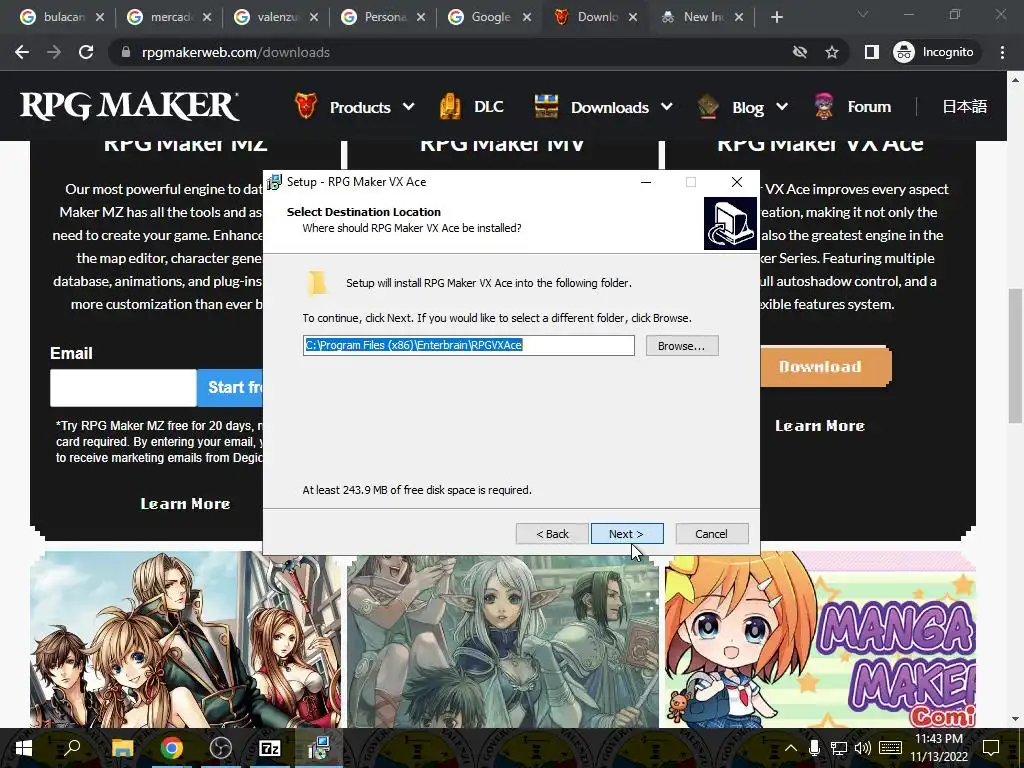Open the Chrome three-dot menu

click(1002, 52)
